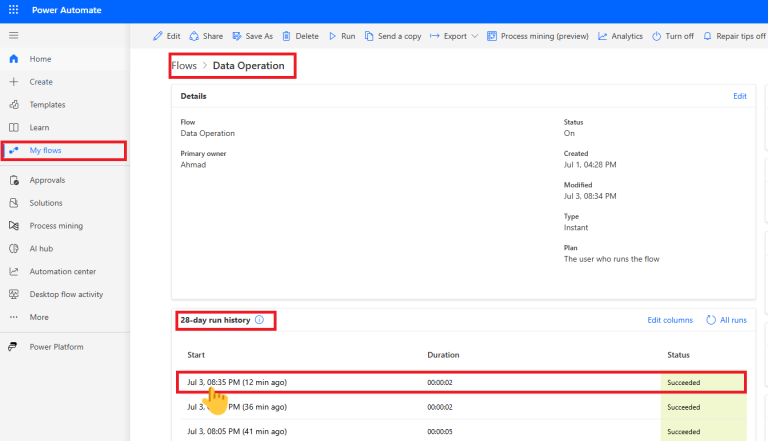Image resolution: width=768 pixels, height=441 pixels.
Task: Click the AI hub icon
Action: 14,248
